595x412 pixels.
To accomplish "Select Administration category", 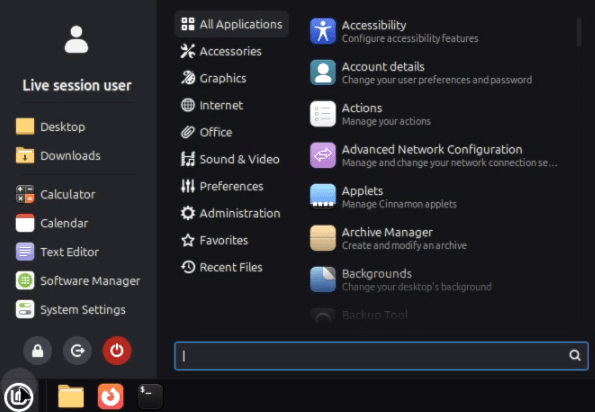I will [x=231, y=213].
